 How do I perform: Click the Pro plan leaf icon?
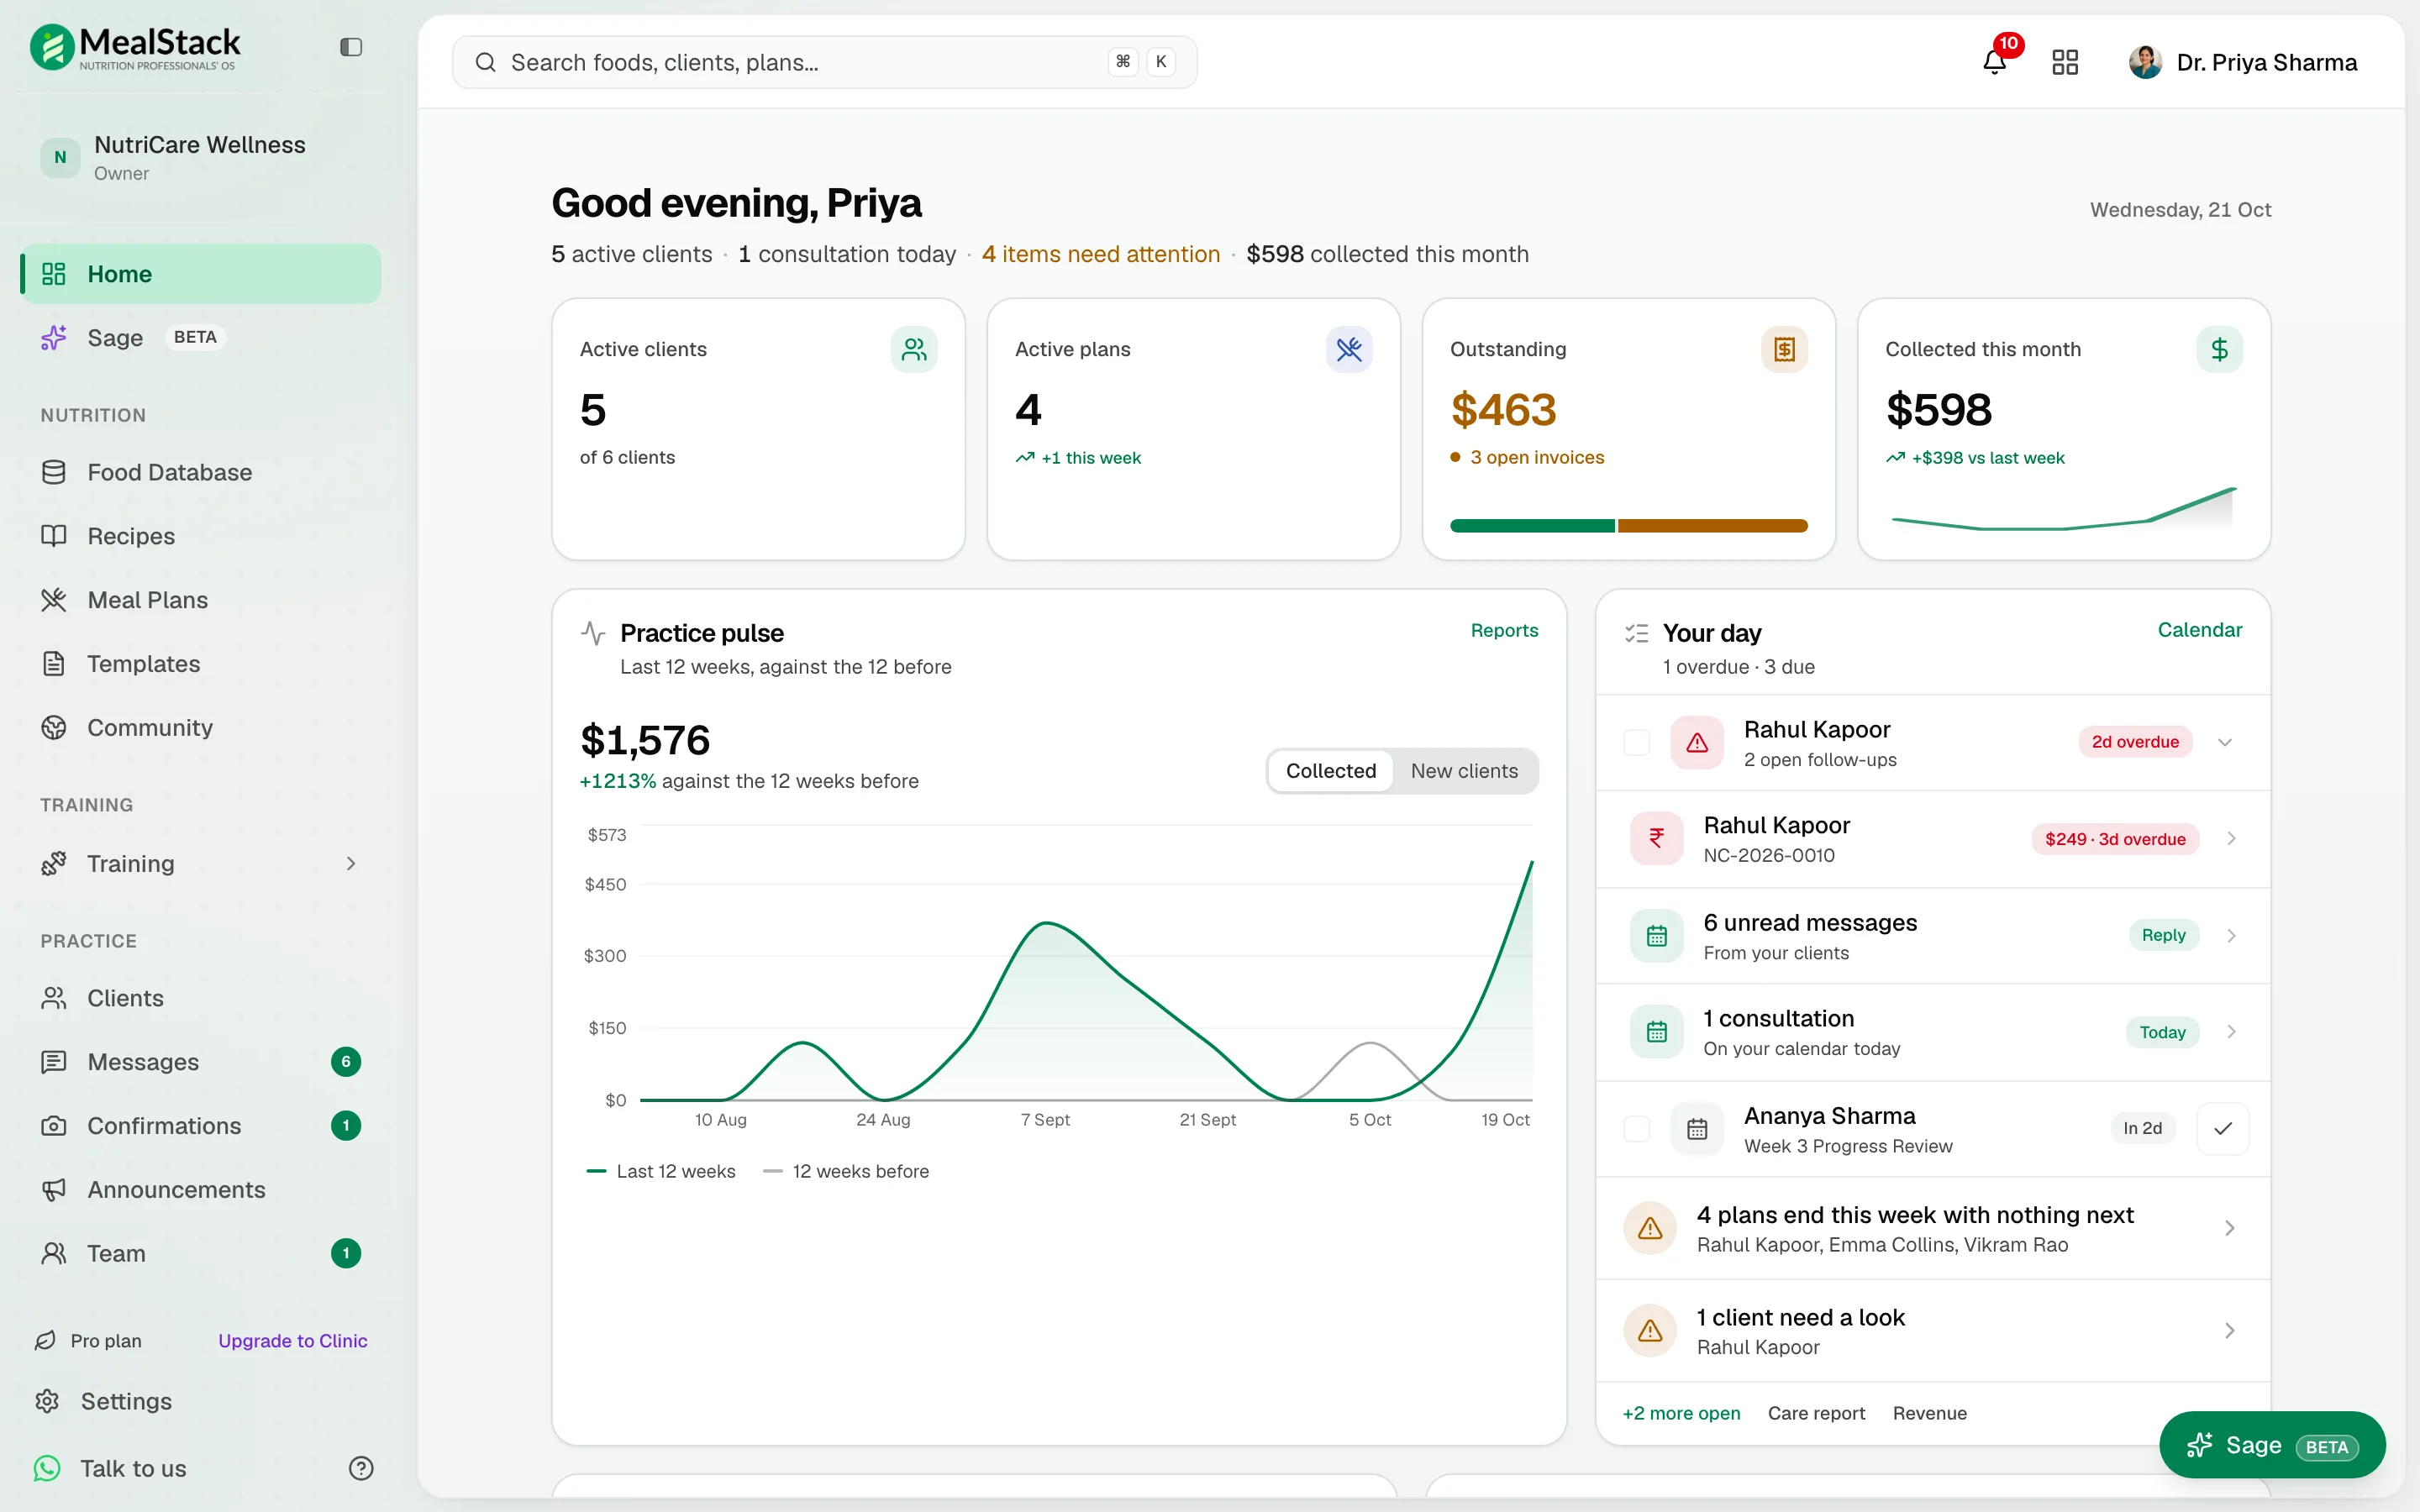(45, 1341)
